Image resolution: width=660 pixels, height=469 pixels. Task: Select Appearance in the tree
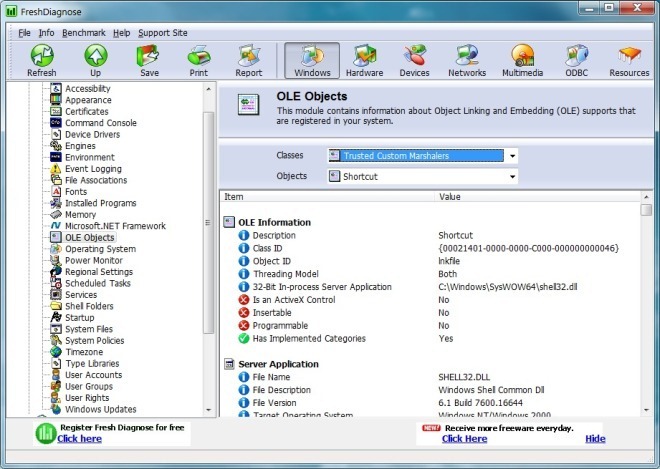[88, 100]
